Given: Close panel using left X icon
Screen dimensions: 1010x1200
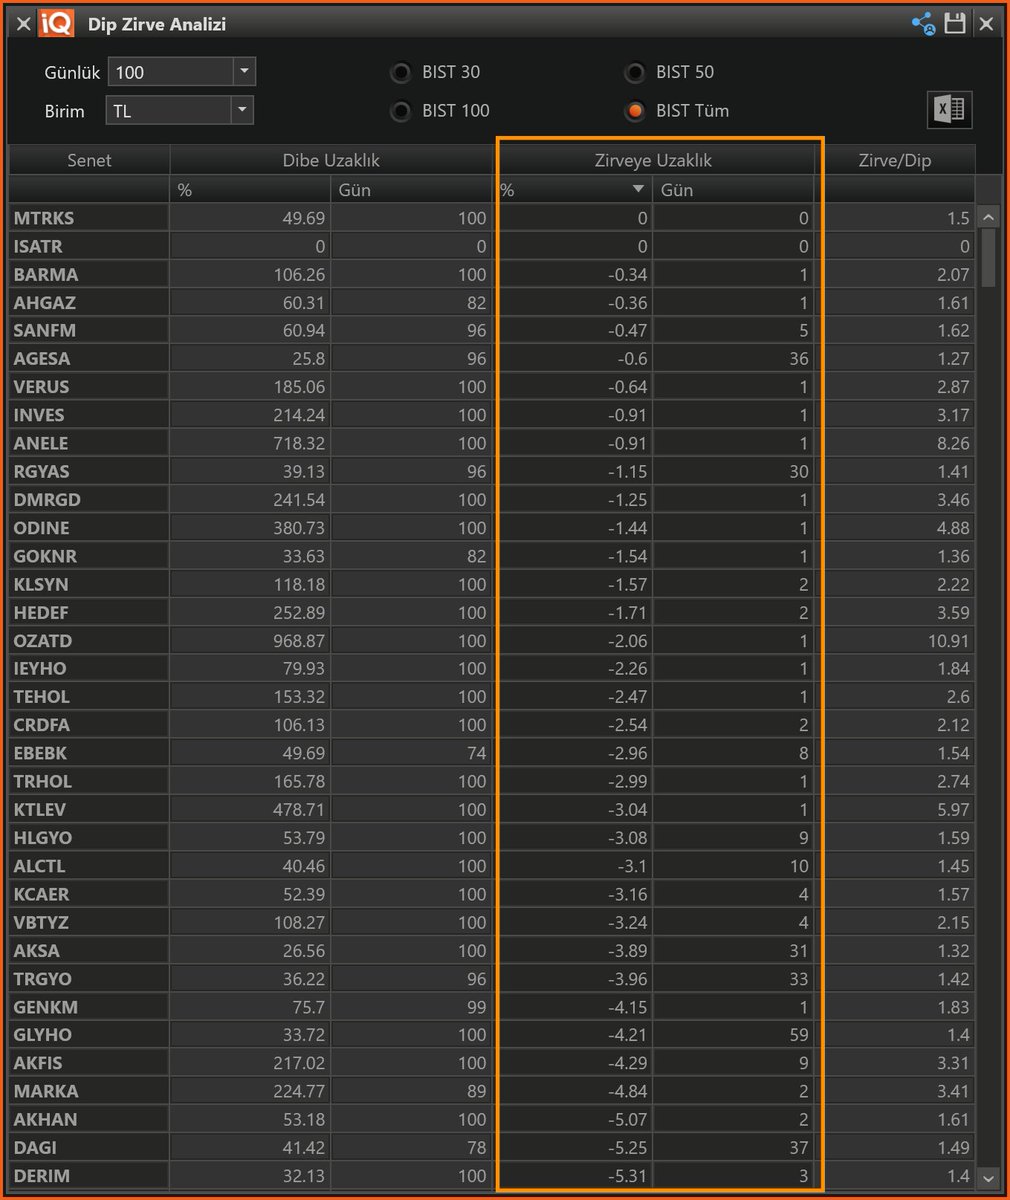Looking at the screenshot, I should point(23,24).
